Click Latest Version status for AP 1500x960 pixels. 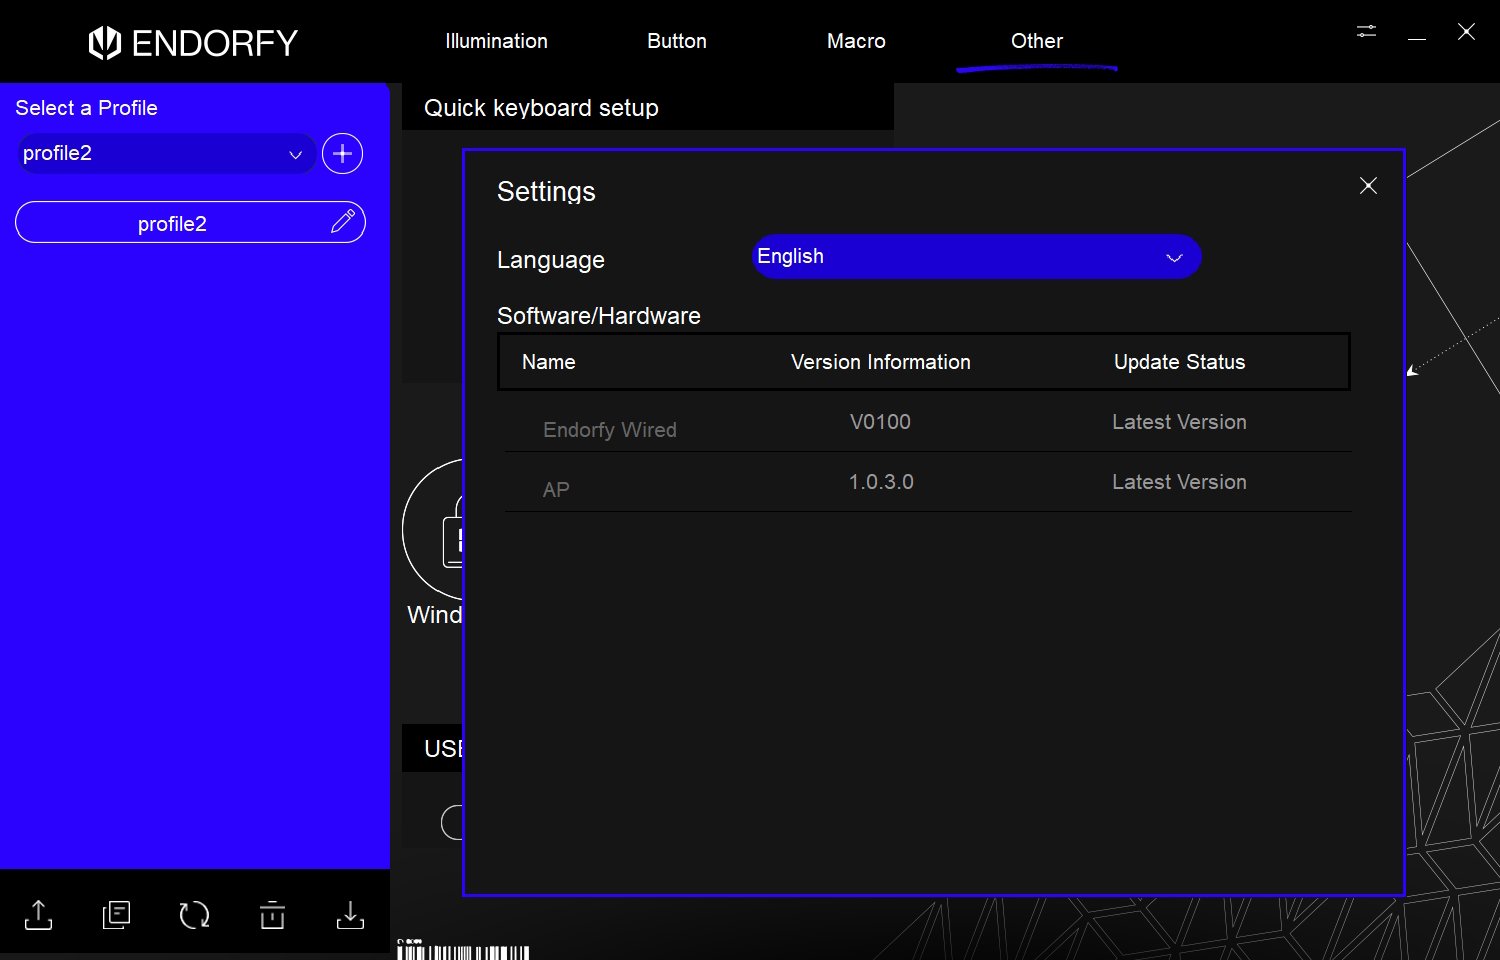(x=1179, y=482)
